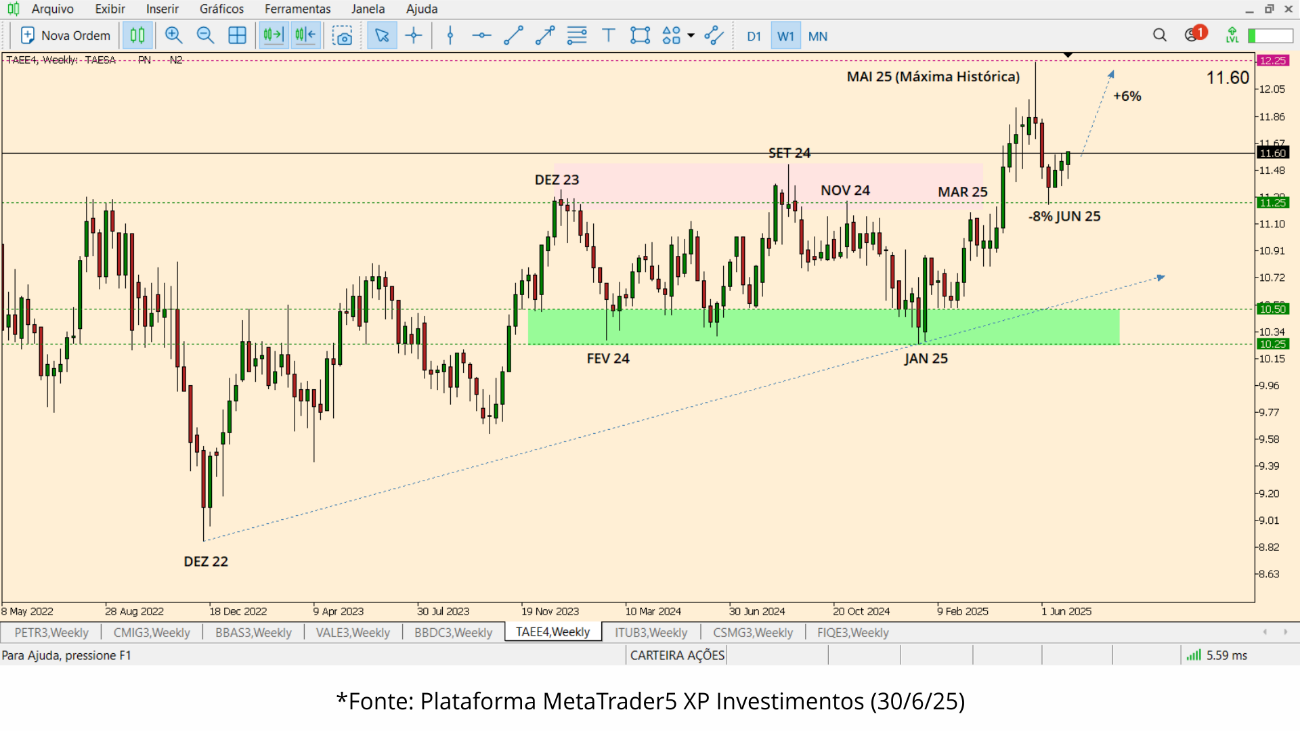Image resolution: width=1300 pixels, height=731 pixels.
Task: Click the 19 Nov 2023 date on time axis
Action: 549,610
